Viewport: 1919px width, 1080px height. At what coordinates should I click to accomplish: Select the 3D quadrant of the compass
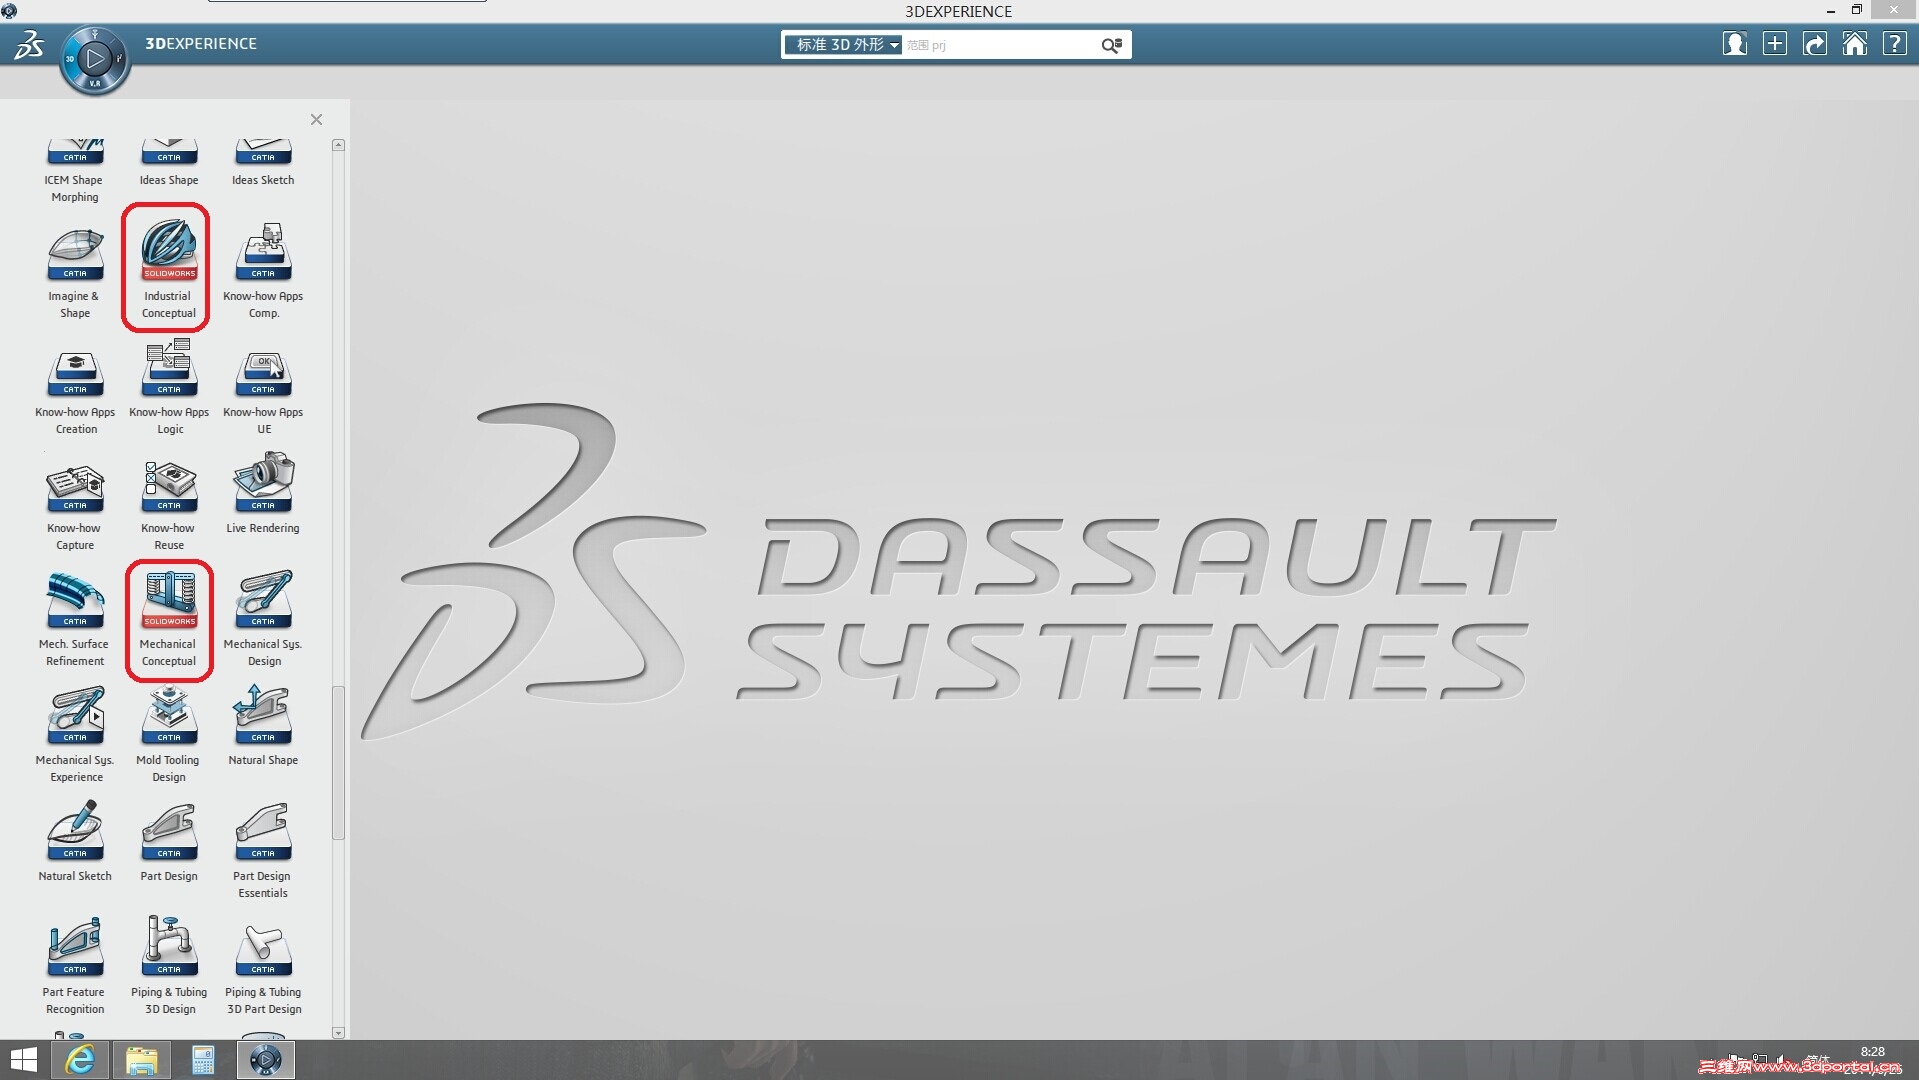[70, 59]
